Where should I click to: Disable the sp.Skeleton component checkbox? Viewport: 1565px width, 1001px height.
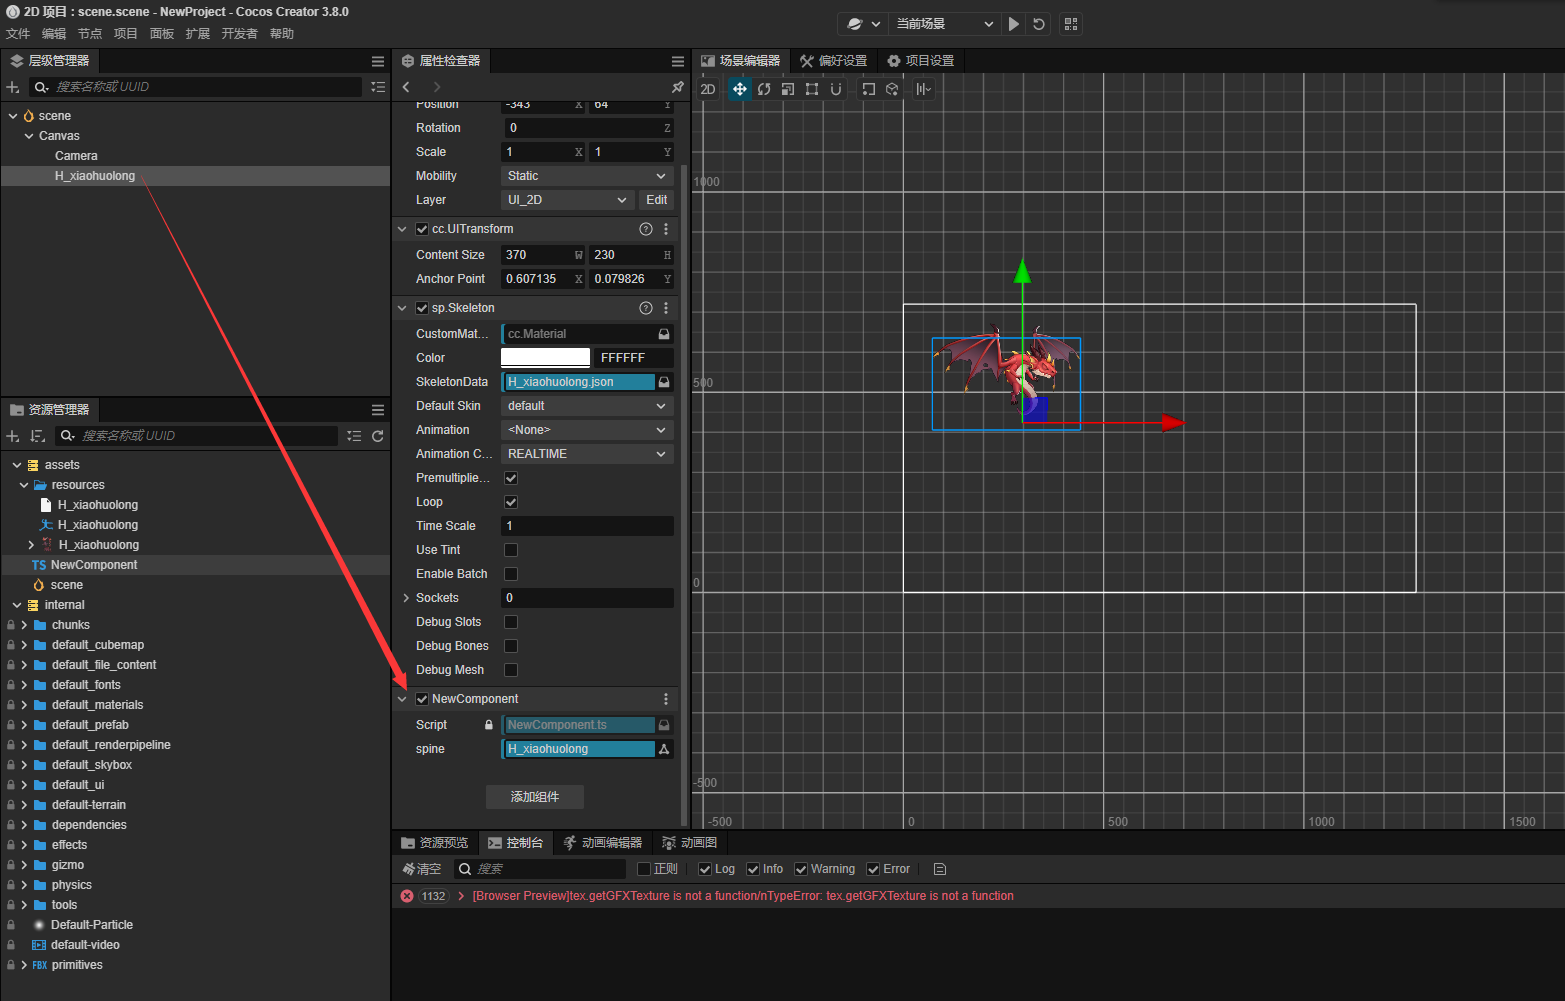(x=422, y=308)
